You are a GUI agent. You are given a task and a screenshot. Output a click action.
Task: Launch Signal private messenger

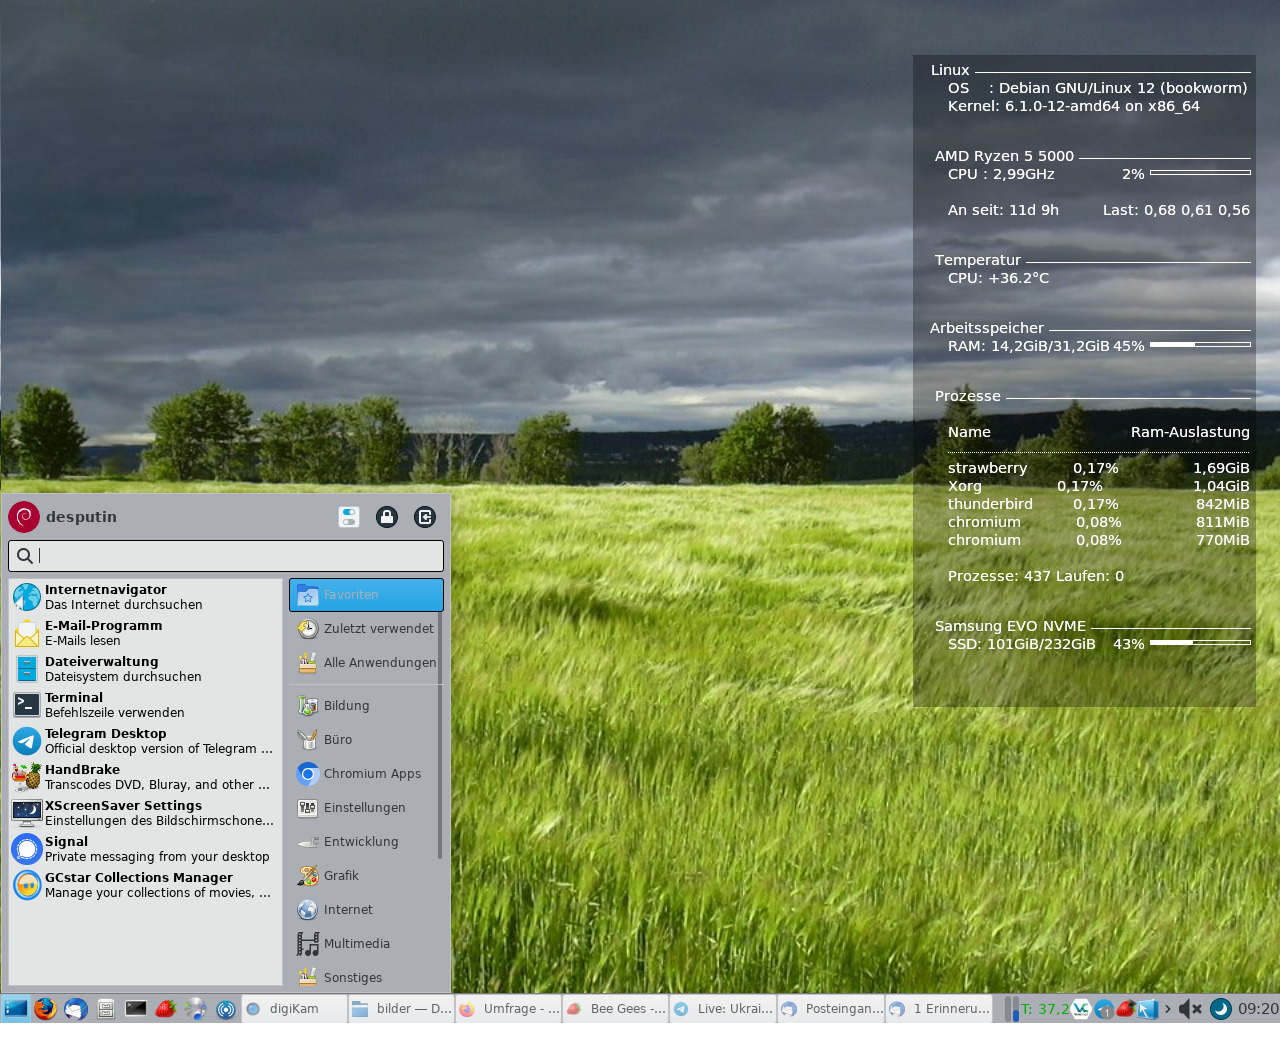click(x=146, y=849)
